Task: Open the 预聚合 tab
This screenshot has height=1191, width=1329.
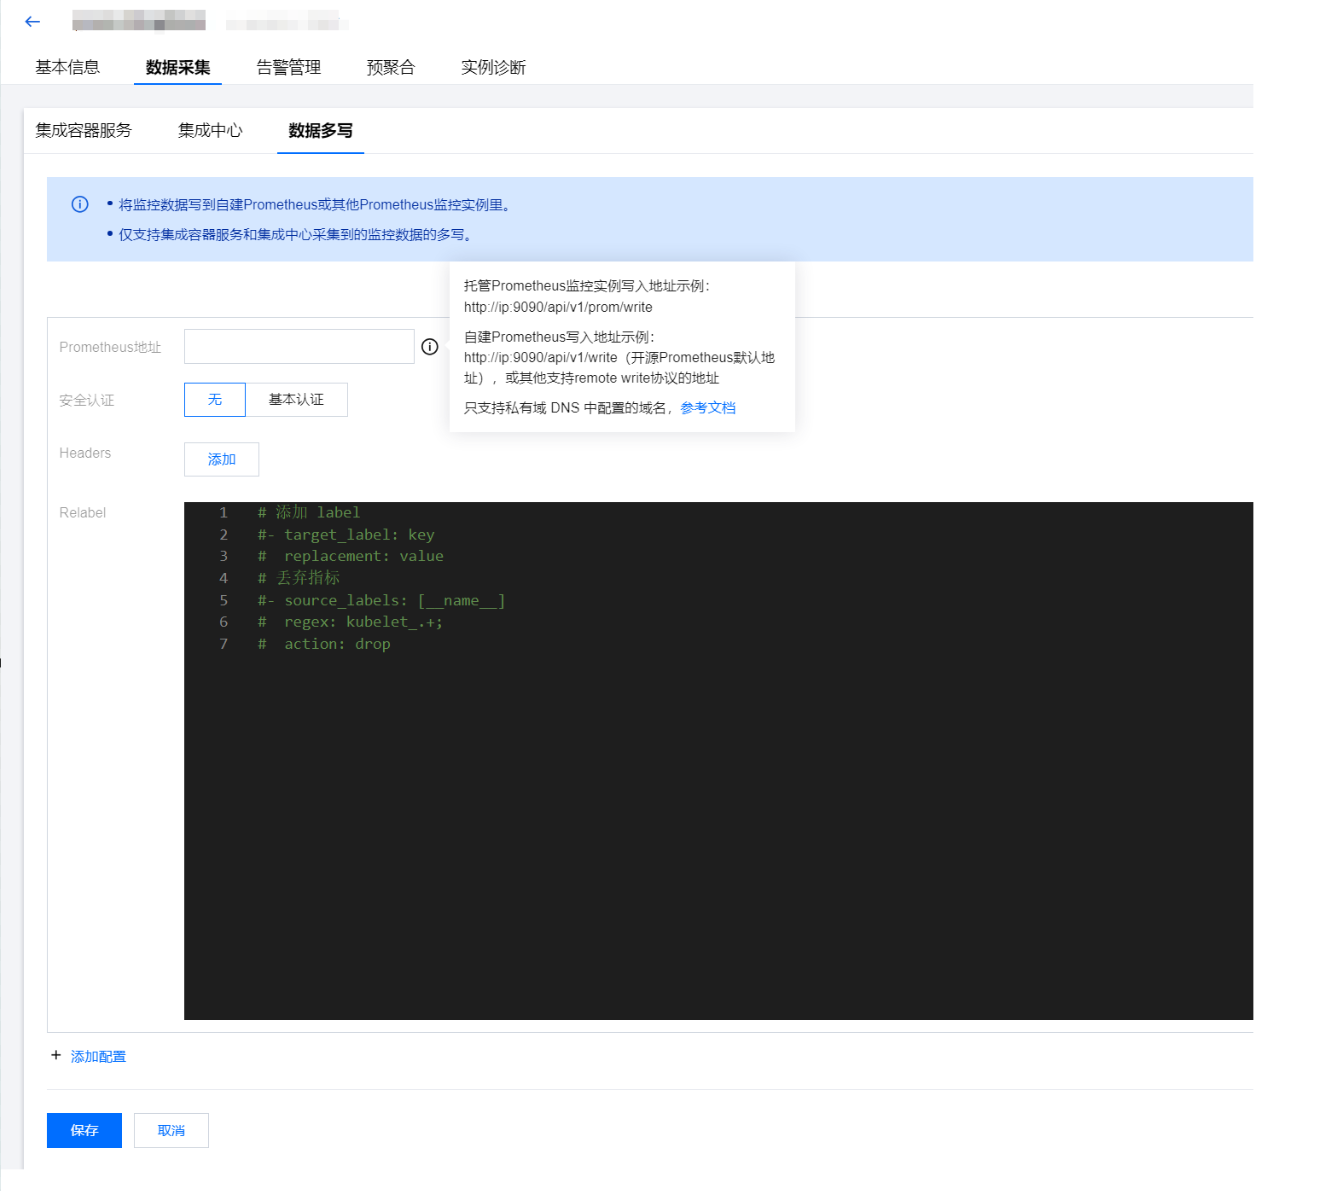Action: click(x=391, y=67)
